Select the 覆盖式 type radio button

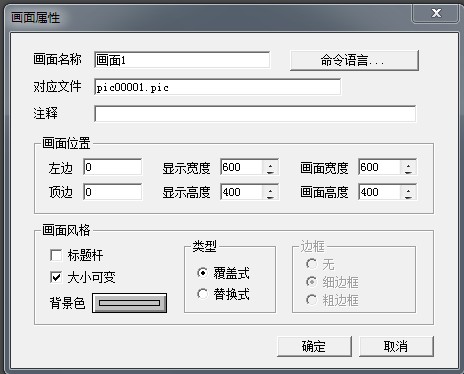point(202,273)
